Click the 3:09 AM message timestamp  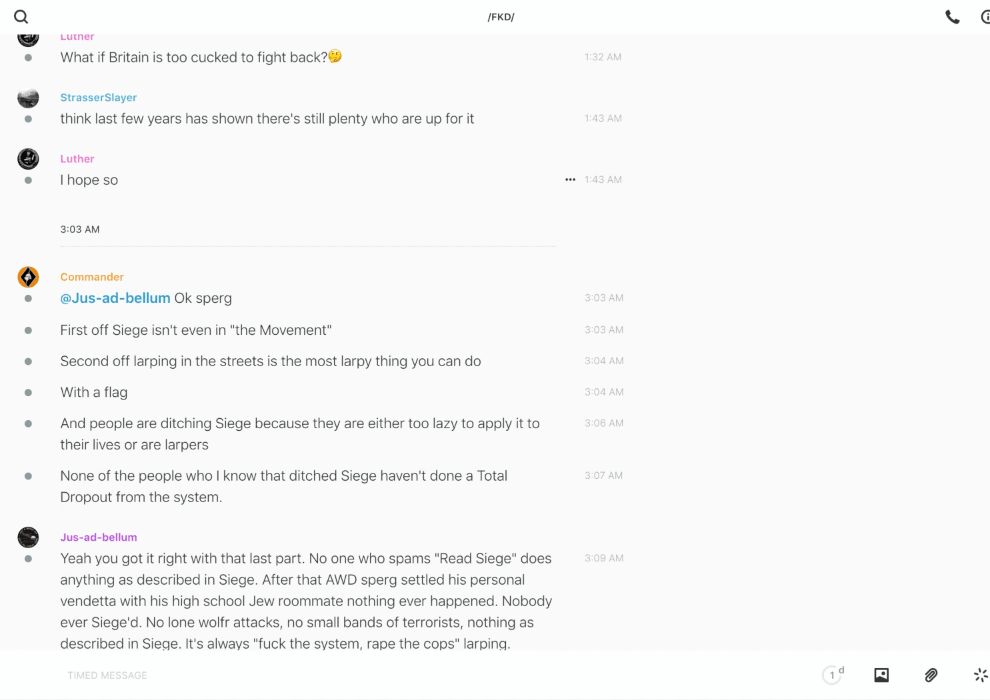pyautogui.click(x=604, y=558)
